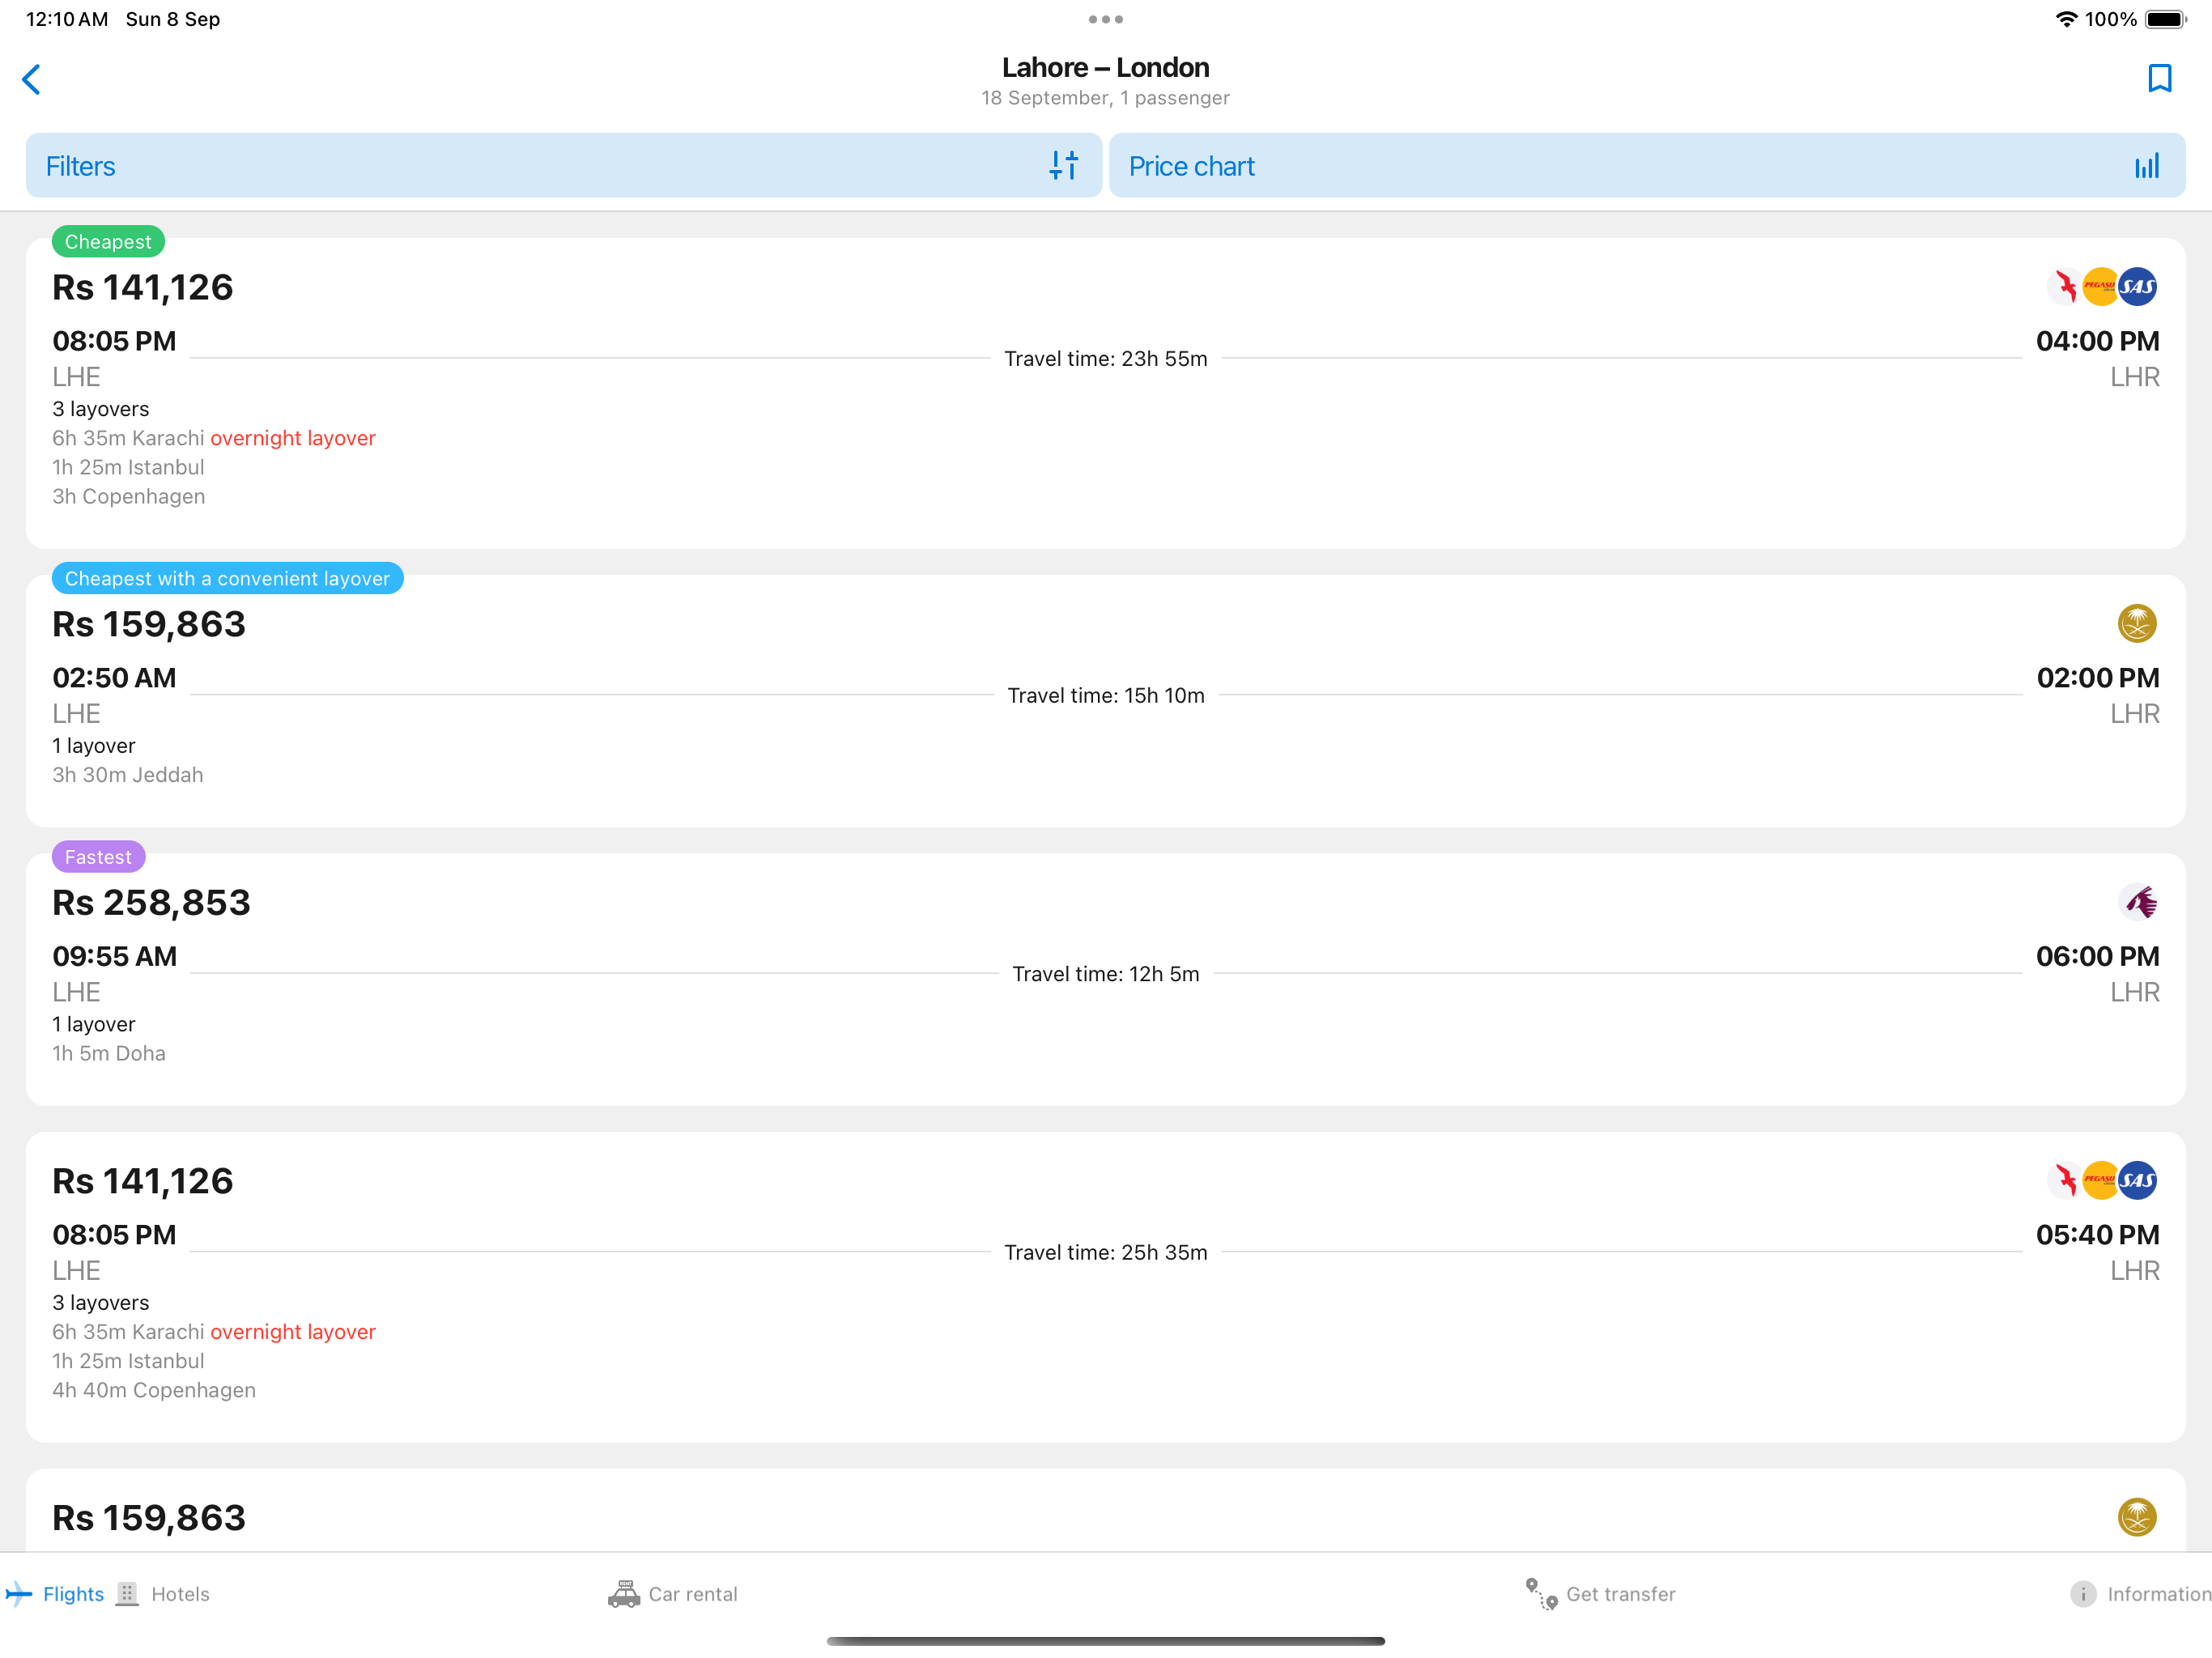Tap '3h Copenhagen' layover text

pyautogui.click(x=129, y=496)
